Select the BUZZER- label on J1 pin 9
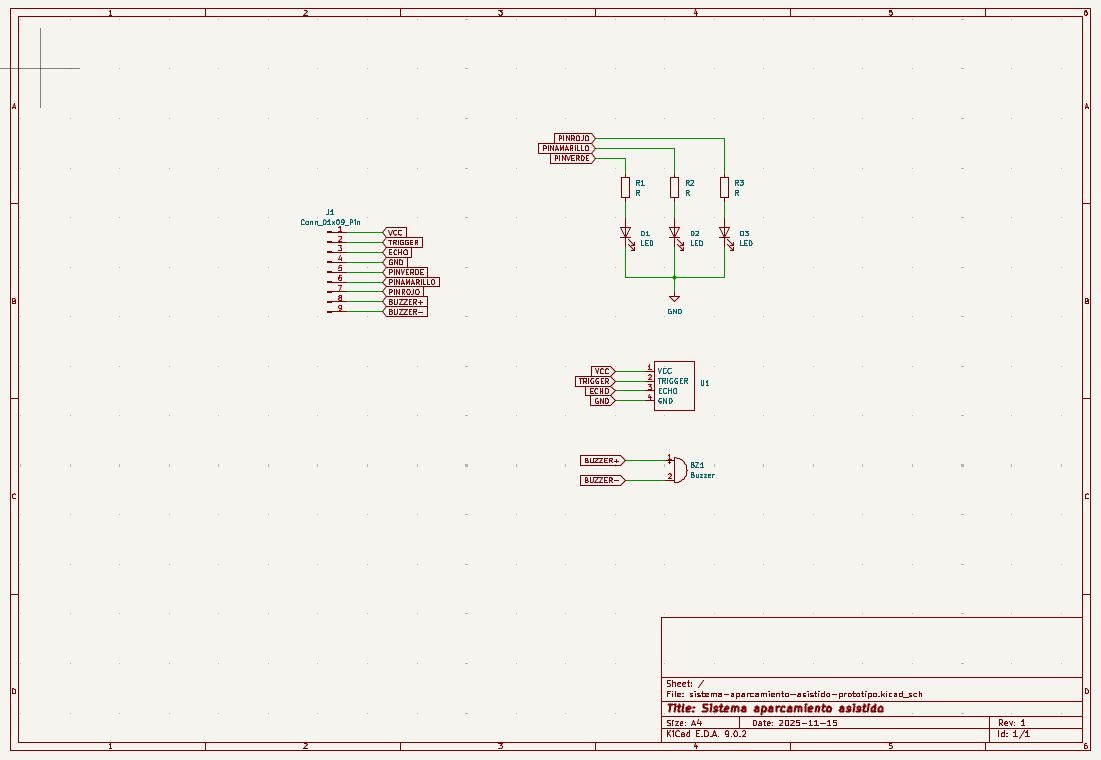Screen dimensions: 1101x760 pos(405,312)
